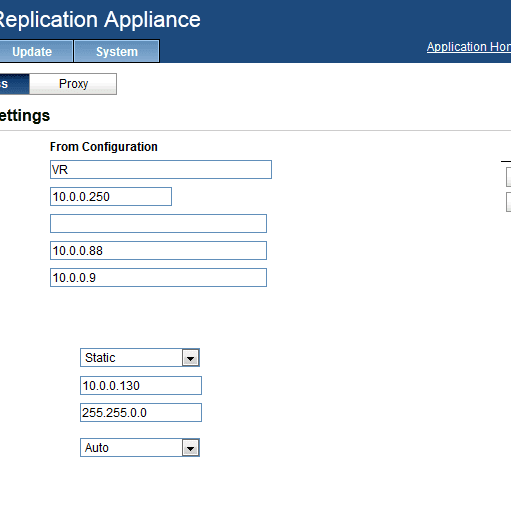Image resolution: width=511 pixels, height=511 pixels.
Task: Click the 255.255.0.0 netmask field
Action: coord(141,412)
